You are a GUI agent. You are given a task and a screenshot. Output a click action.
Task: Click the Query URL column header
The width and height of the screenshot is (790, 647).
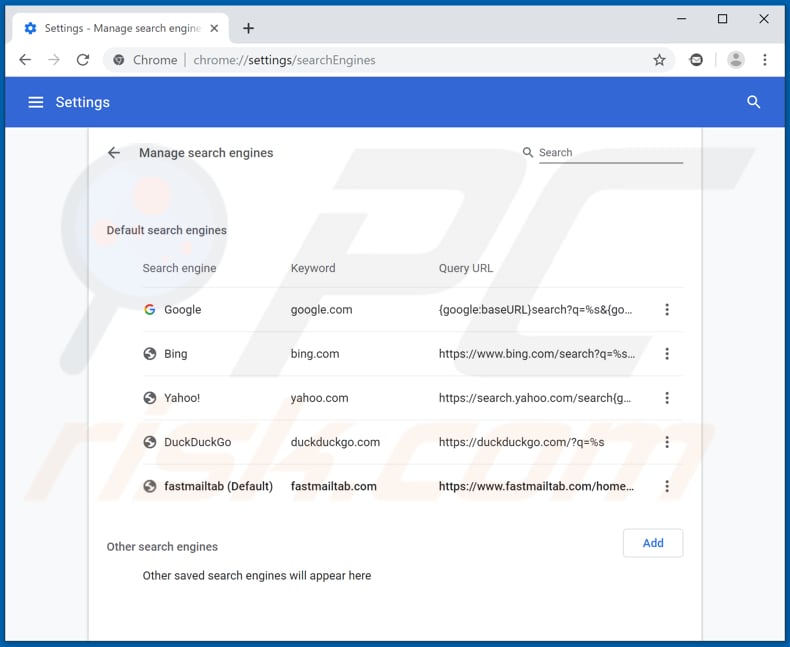click(466, 268)
